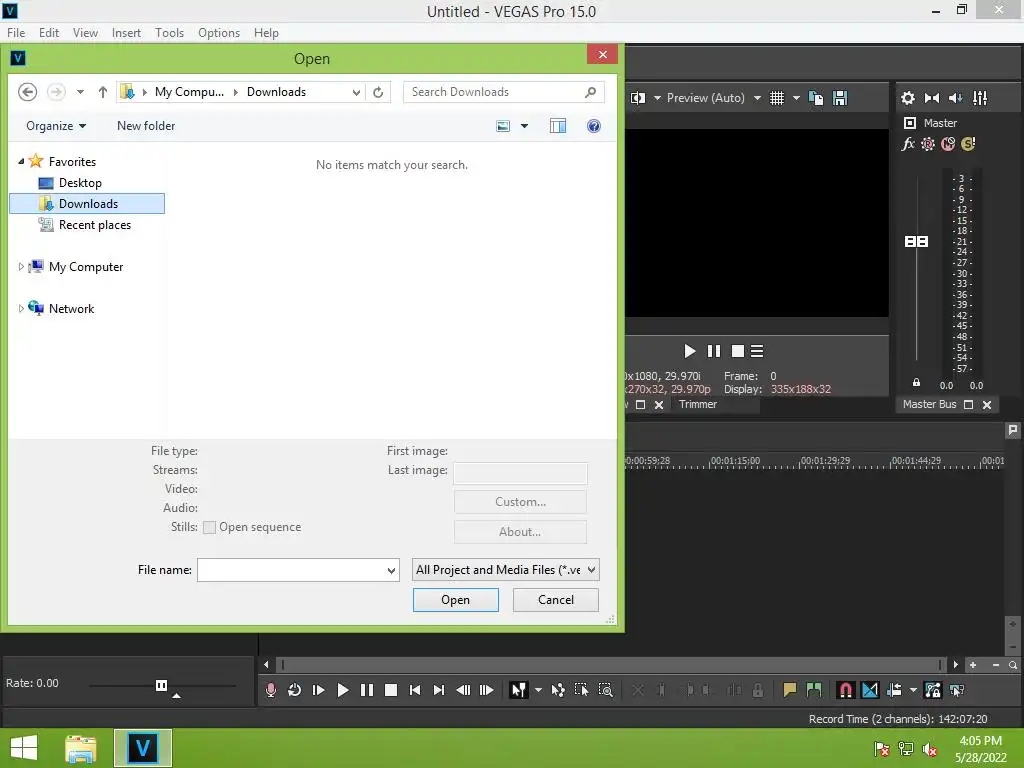Screen dimensions: 1024x768
Task: Open the Organize dropdown
Action: (x=56, y=126)
